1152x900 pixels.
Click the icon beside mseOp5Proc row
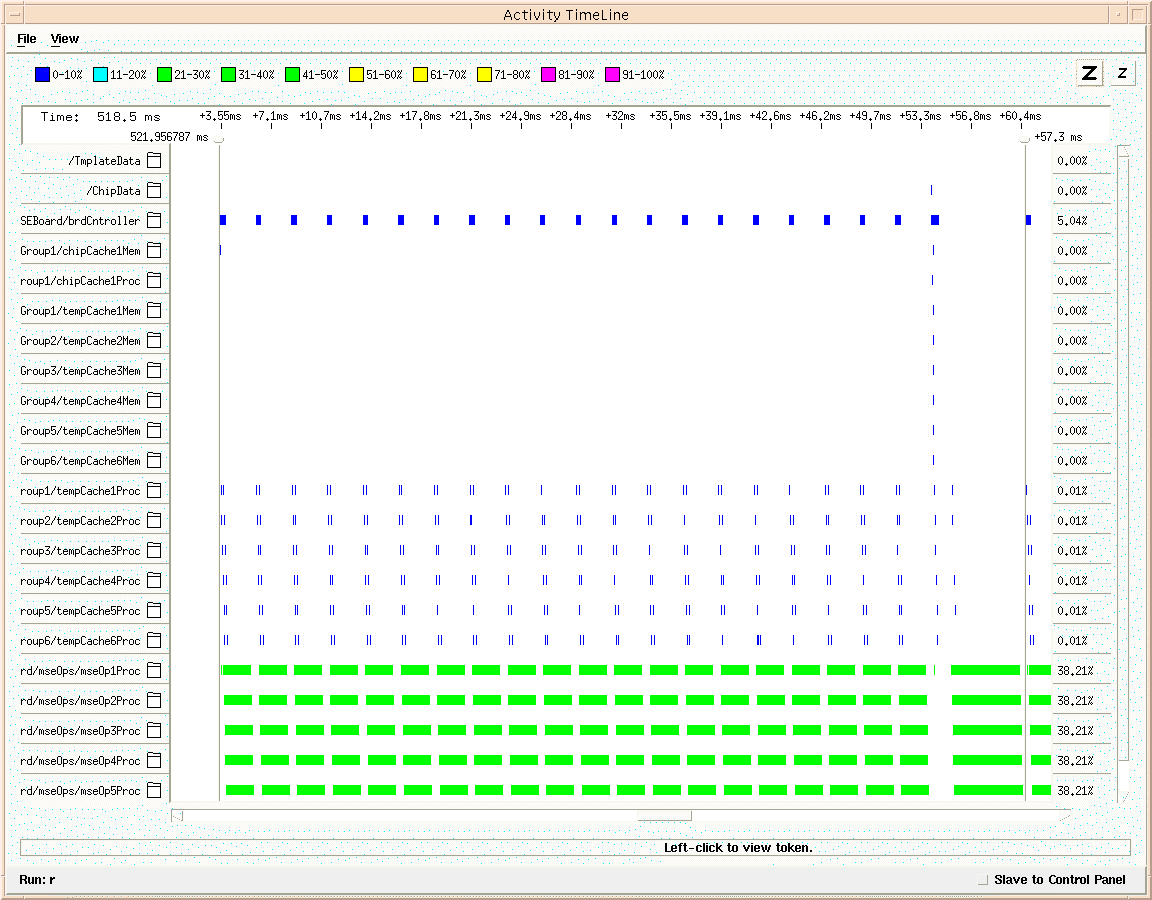point(154,791)
